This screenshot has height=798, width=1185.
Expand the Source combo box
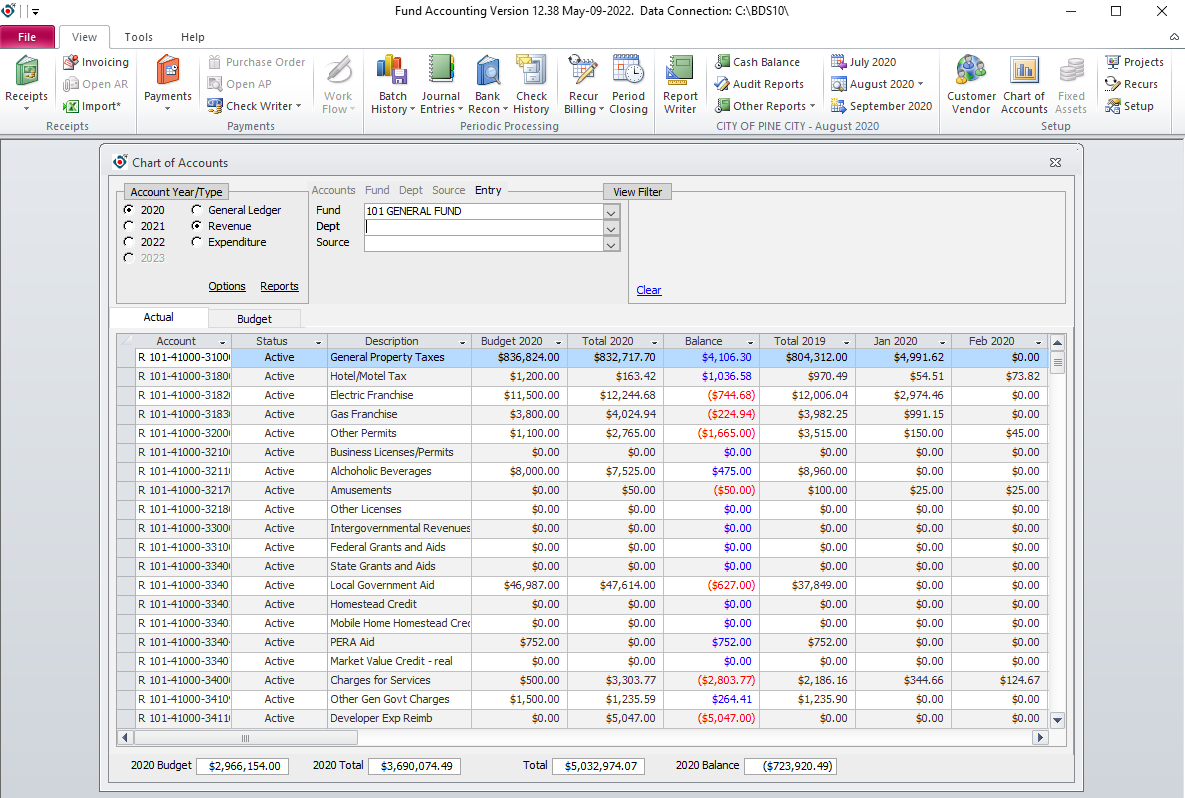[x=611, y=243]
